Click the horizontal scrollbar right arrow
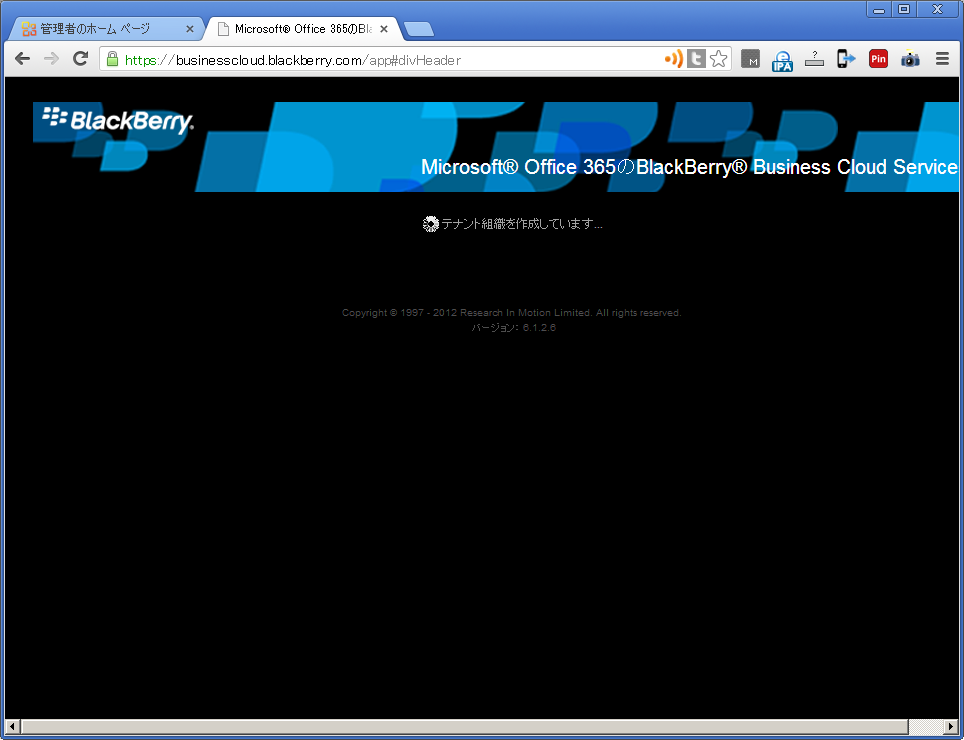Screen dimensions: 964x740 (952, 727)
